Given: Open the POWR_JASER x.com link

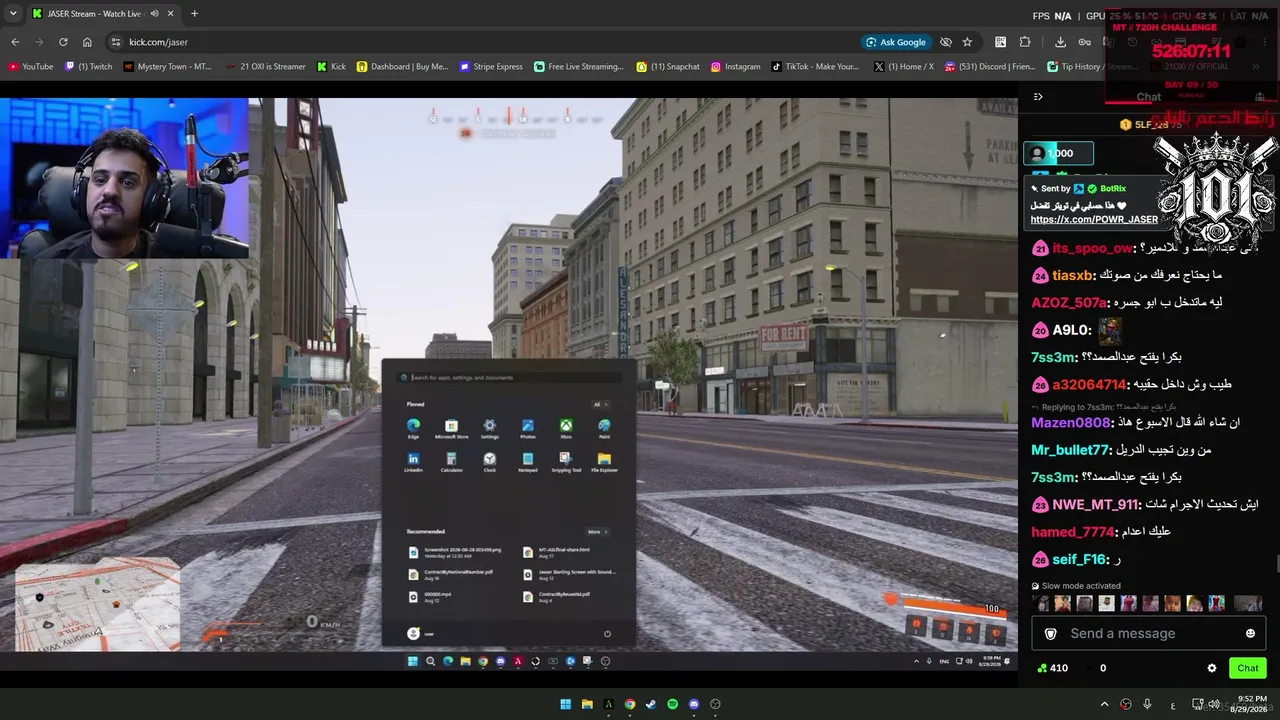Looking at the screenshot, I should (1094, 220).
